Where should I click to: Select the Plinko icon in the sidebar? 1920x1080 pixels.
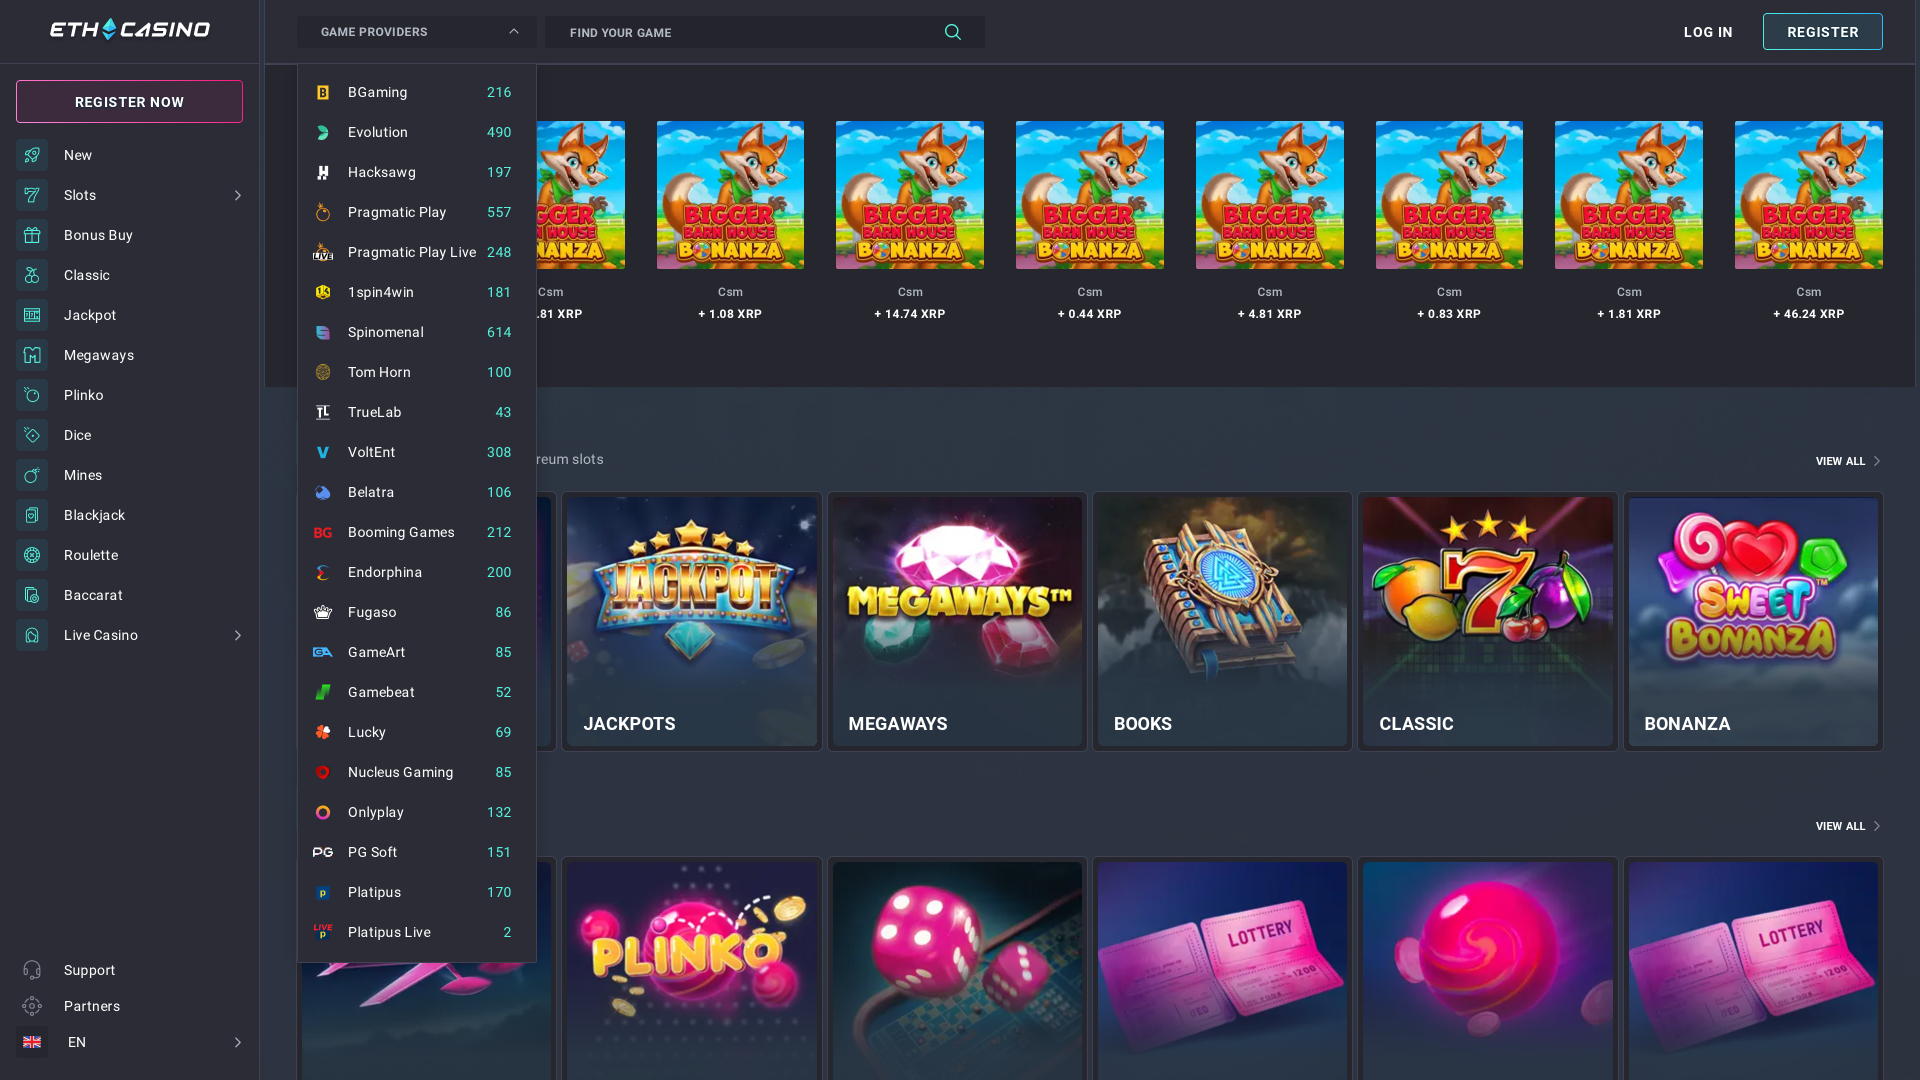pyautogui.click(x=31, y=395)
